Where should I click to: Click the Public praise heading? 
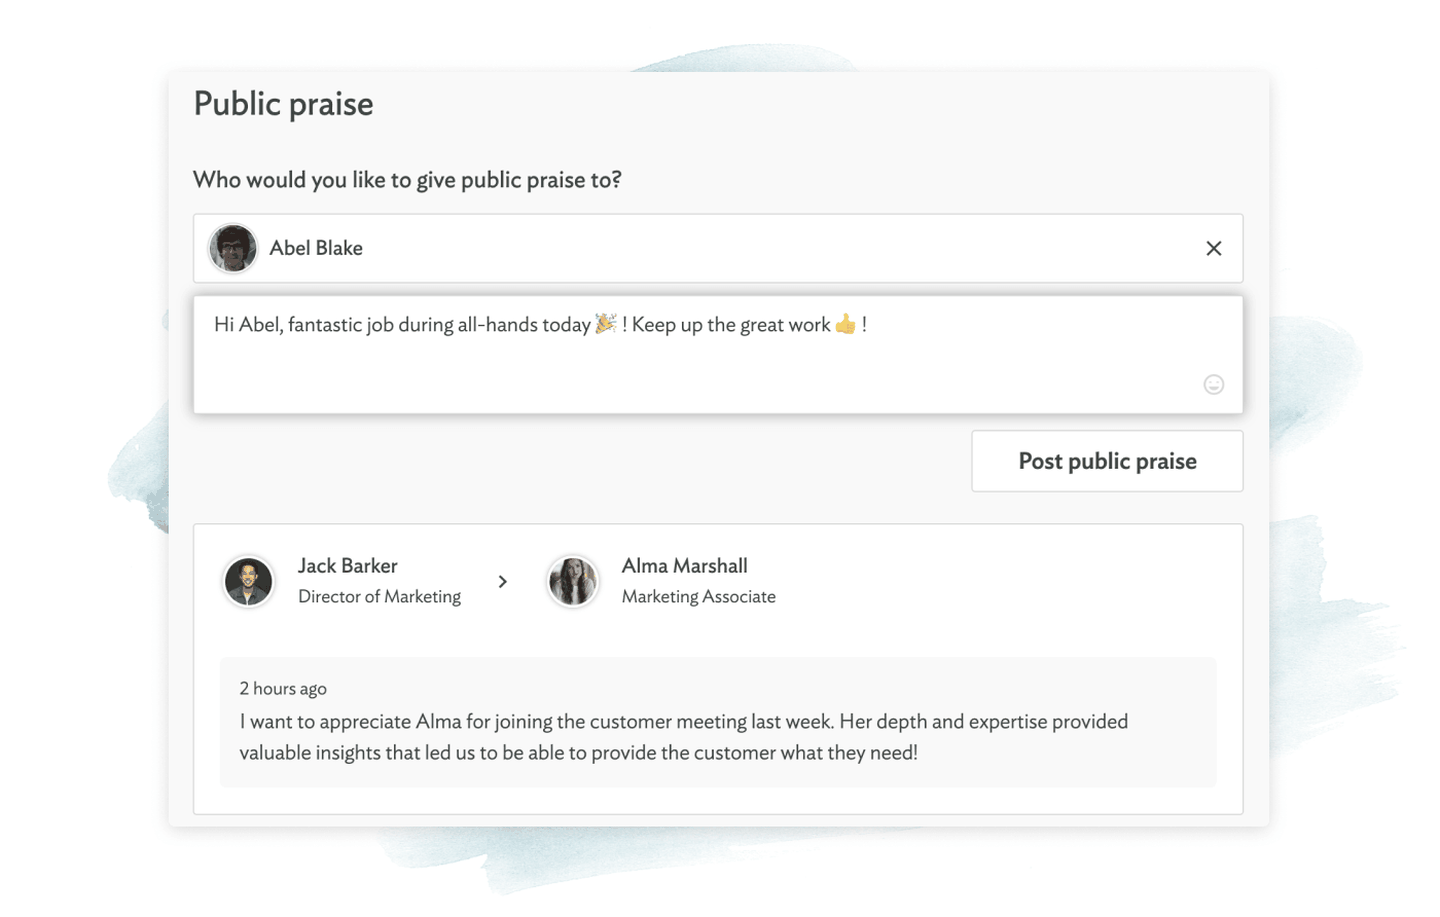284,104
